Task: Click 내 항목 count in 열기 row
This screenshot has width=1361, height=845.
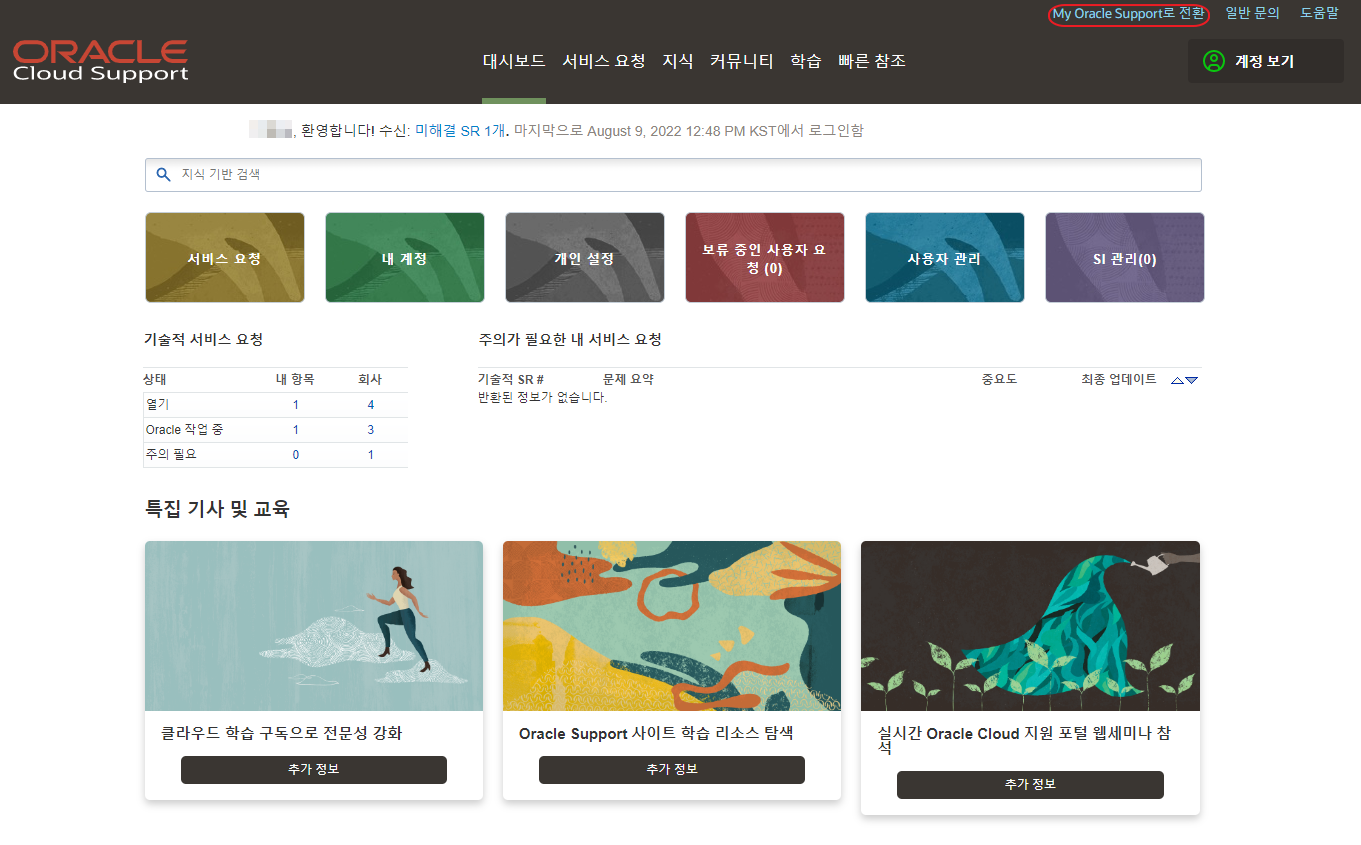Action: (296, 405)
